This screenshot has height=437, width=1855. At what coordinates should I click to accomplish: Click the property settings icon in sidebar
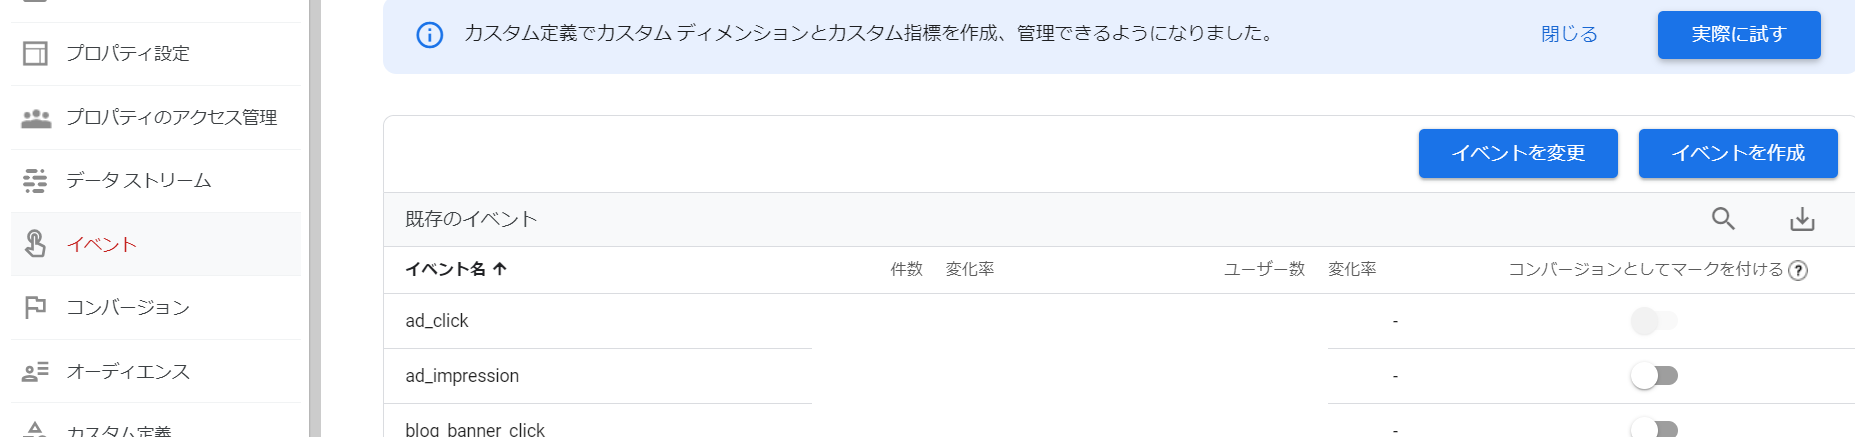[x=35, y=53]
